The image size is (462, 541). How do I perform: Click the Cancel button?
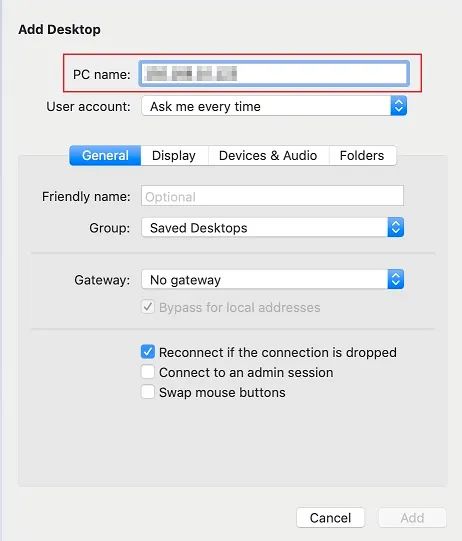tap(330, 518)
